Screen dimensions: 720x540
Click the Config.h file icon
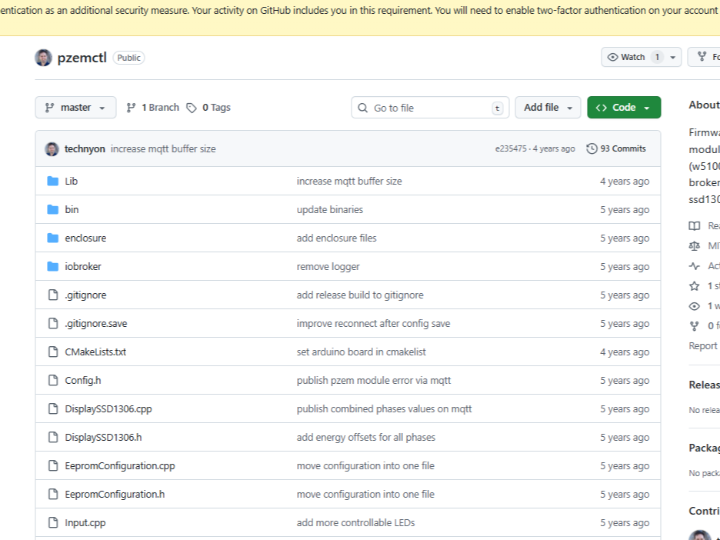point(54,380)
